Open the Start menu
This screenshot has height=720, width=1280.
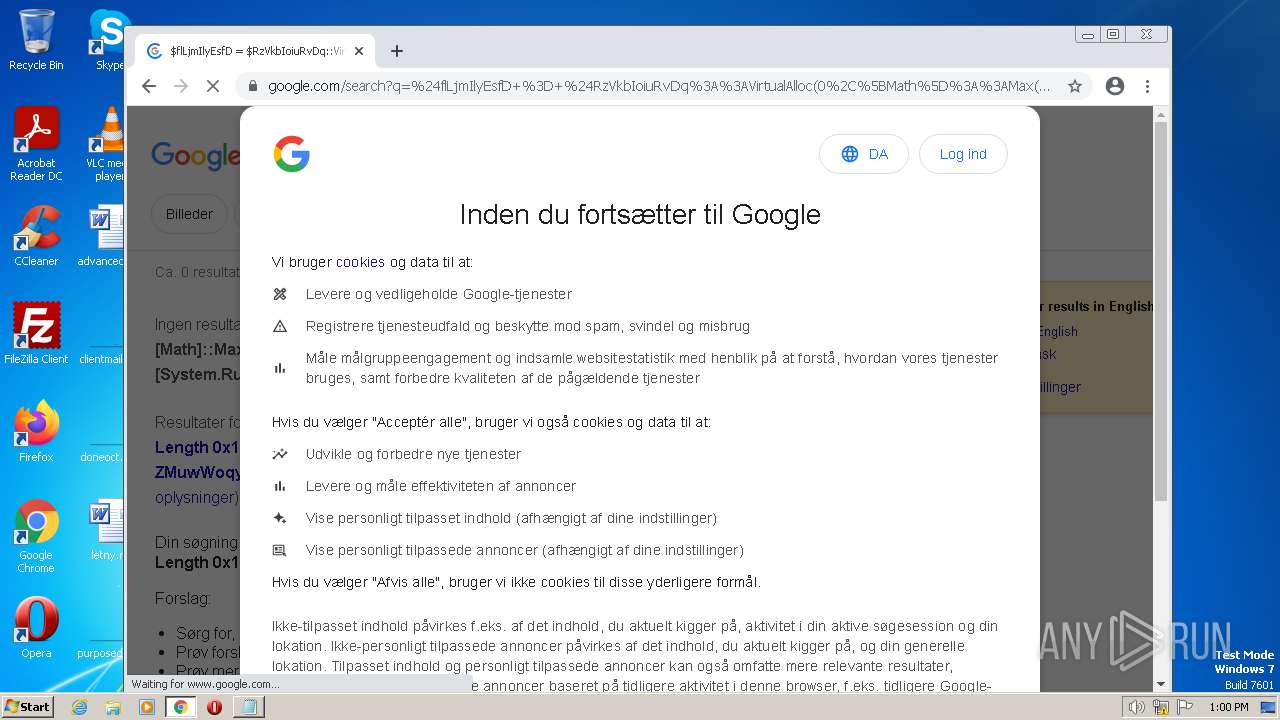point(28,706)
